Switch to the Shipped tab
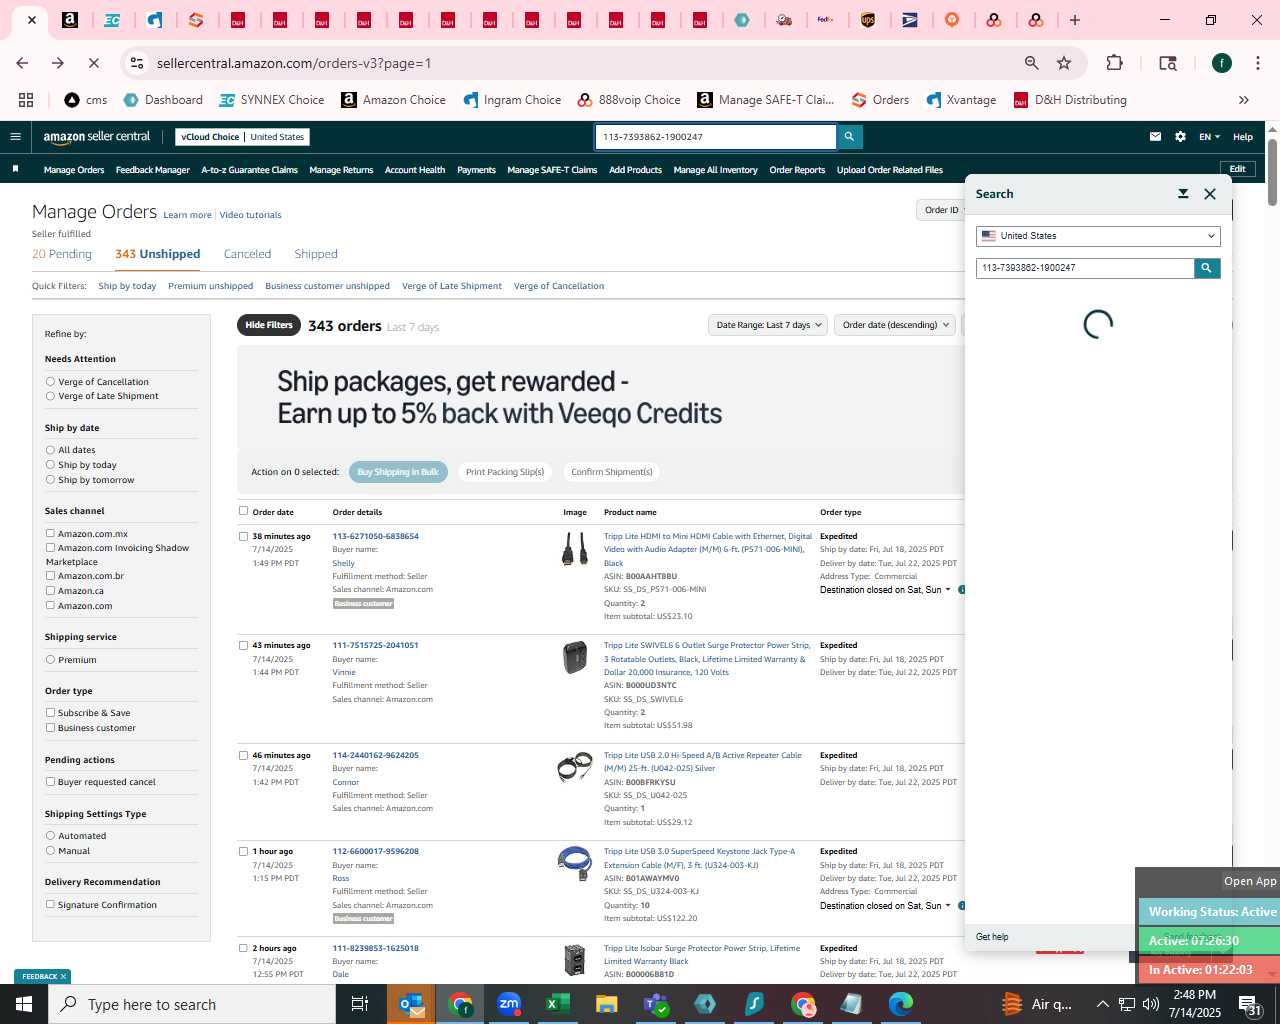The width and height of the screenshot is (1280, 1024). point(316,254)
